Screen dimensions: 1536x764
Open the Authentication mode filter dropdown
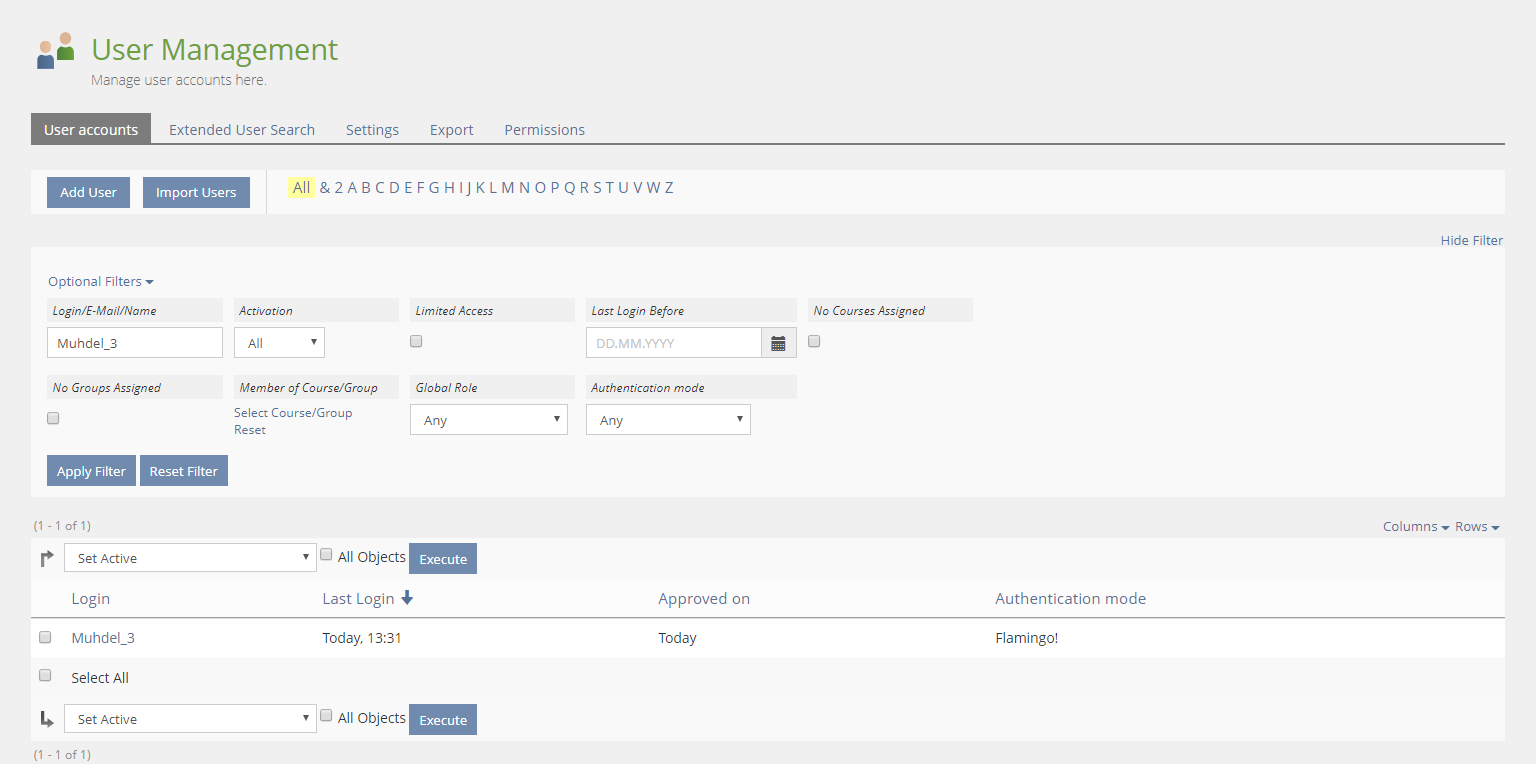pyautogui.click(x=668, y=420)
